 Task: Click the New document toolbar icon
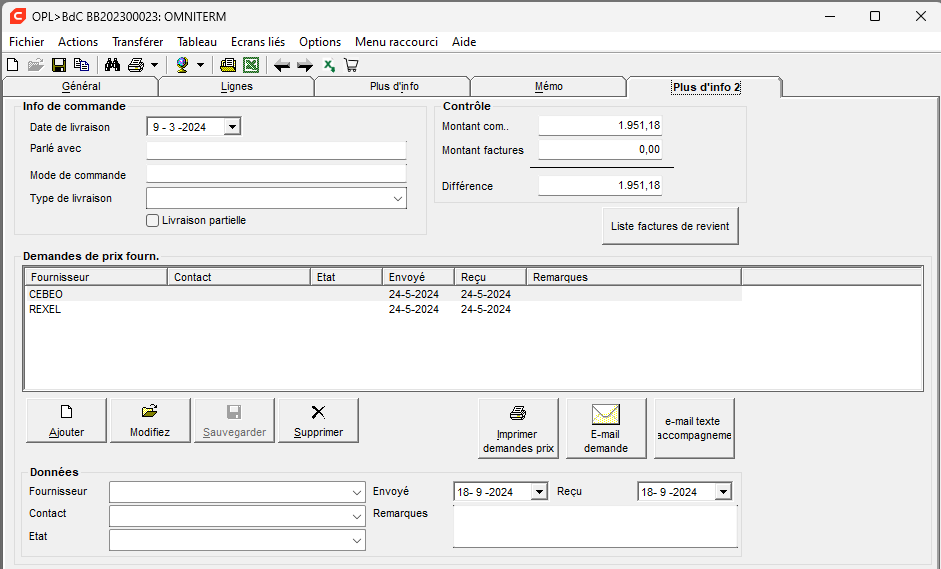coord(13,65)
